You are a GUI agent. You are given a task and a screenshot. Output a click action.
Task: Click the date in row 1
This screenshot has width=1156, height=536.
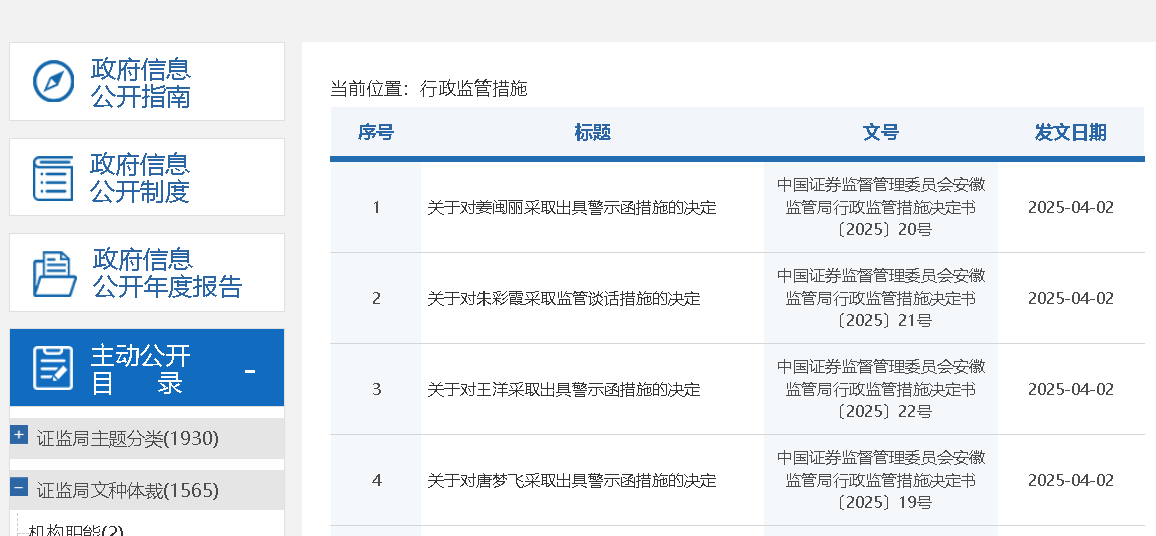pos(1070,207)
